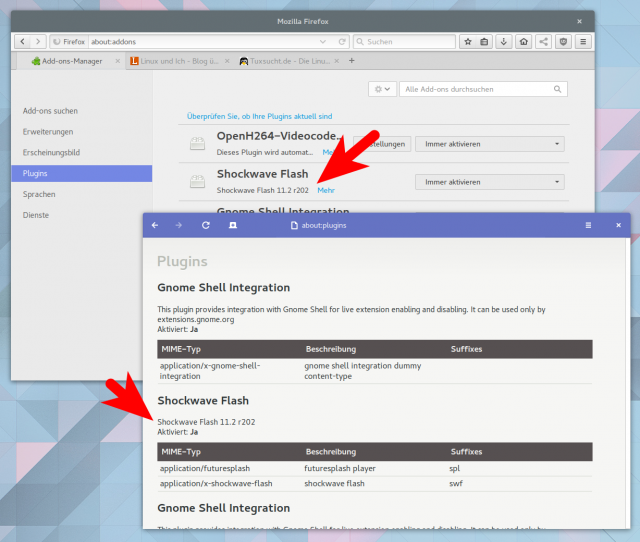Image resolution: width=640 pixels, height=542 pixels.
Task: Expand Shockwave Flash 'Immer aktivieren' dropdown
Action: 490,182
